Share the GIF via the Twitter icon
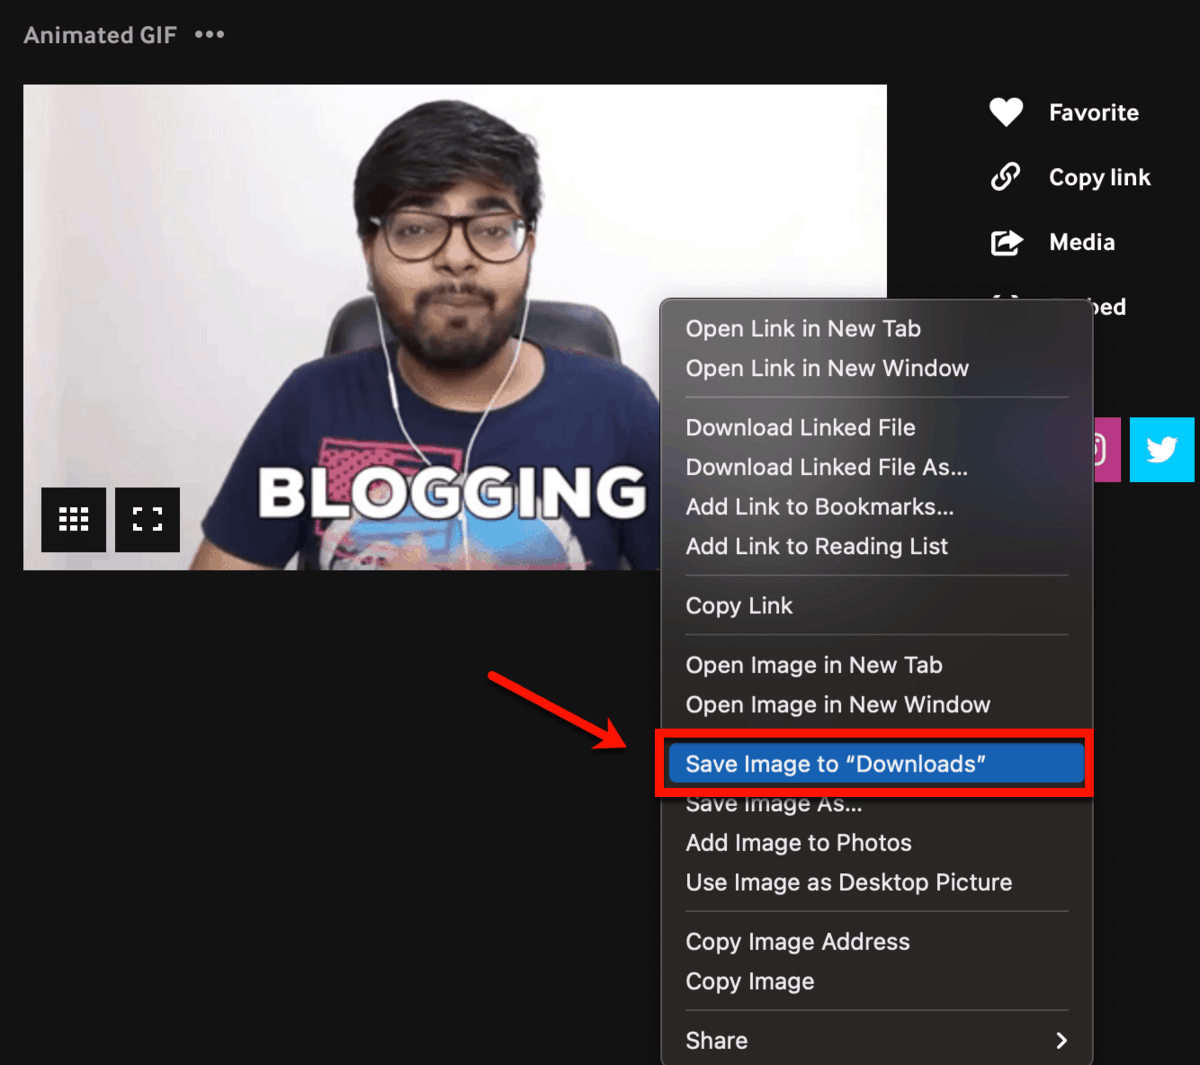The image size is (1200, 1065). click(1162, 449)
